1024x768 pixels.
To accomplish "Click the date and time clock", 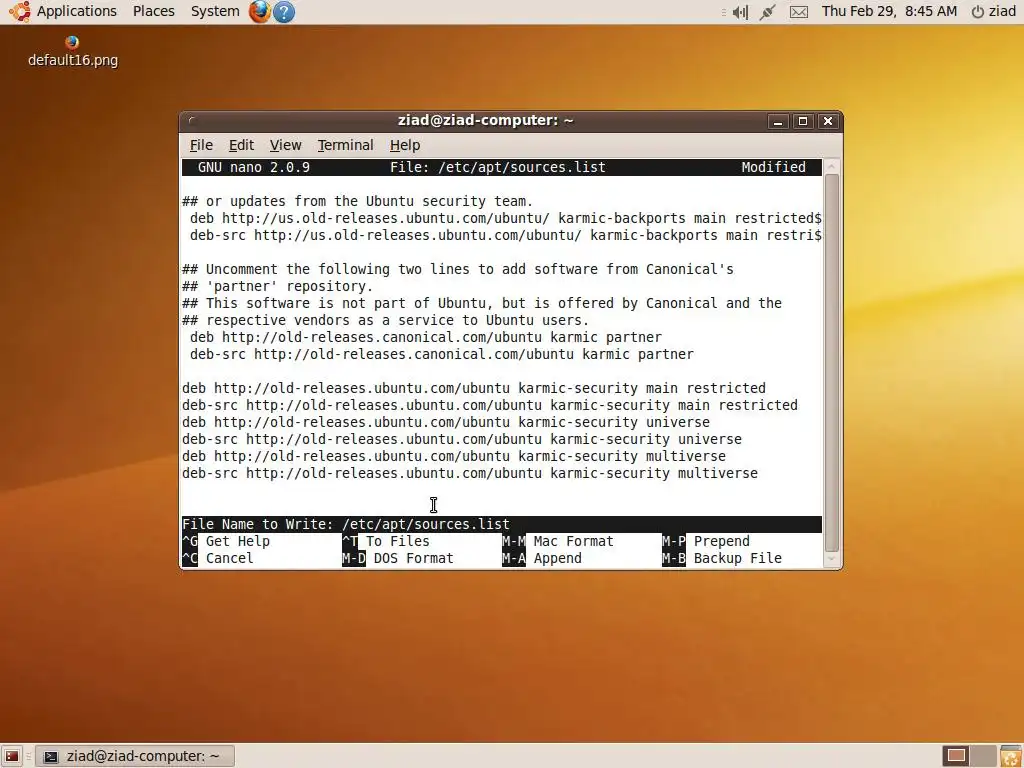I will [889, 11].
